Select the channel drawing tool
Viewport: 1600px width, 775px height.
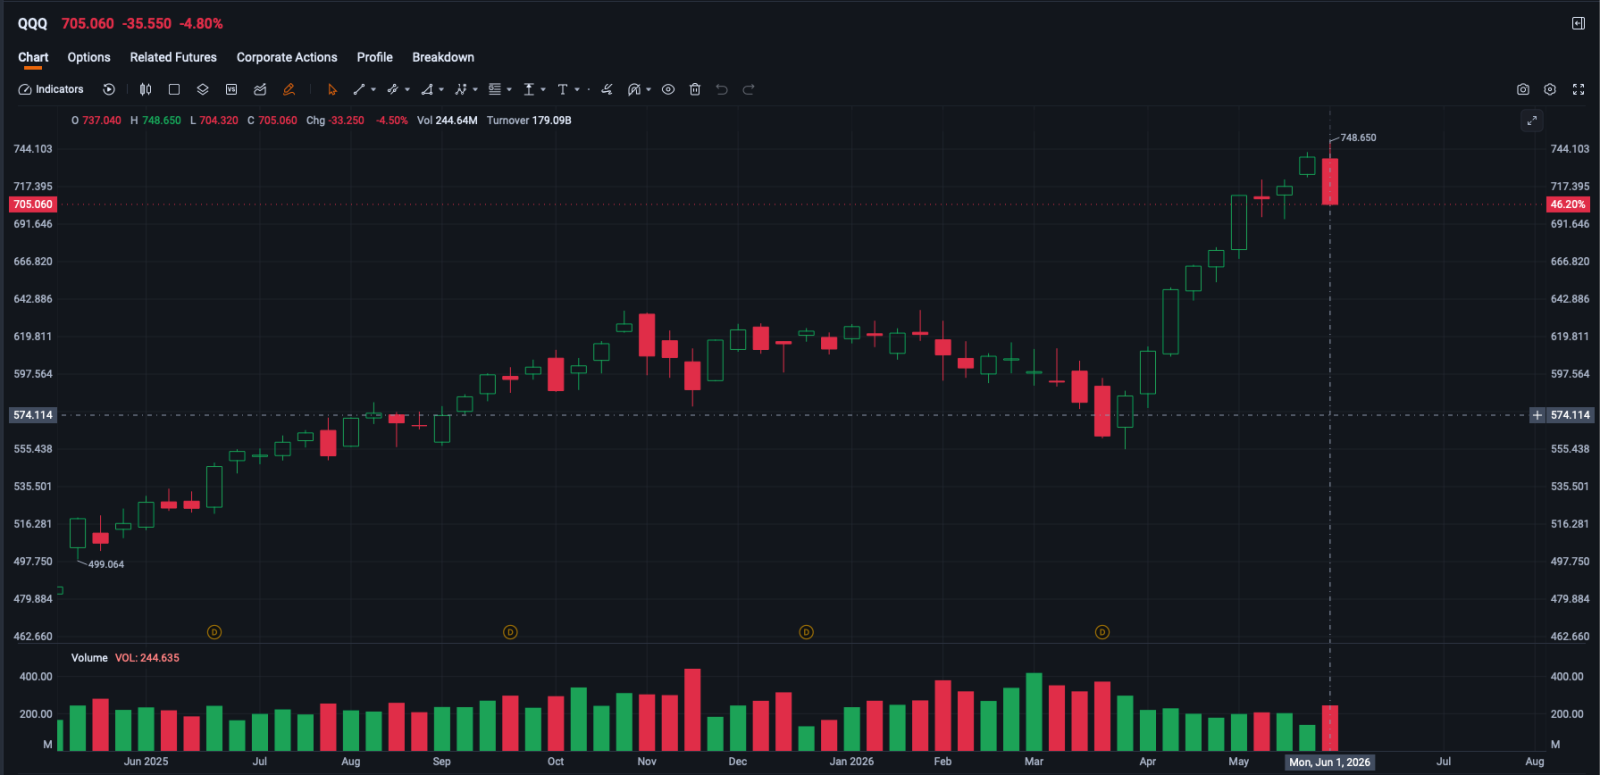pos(393,89)
